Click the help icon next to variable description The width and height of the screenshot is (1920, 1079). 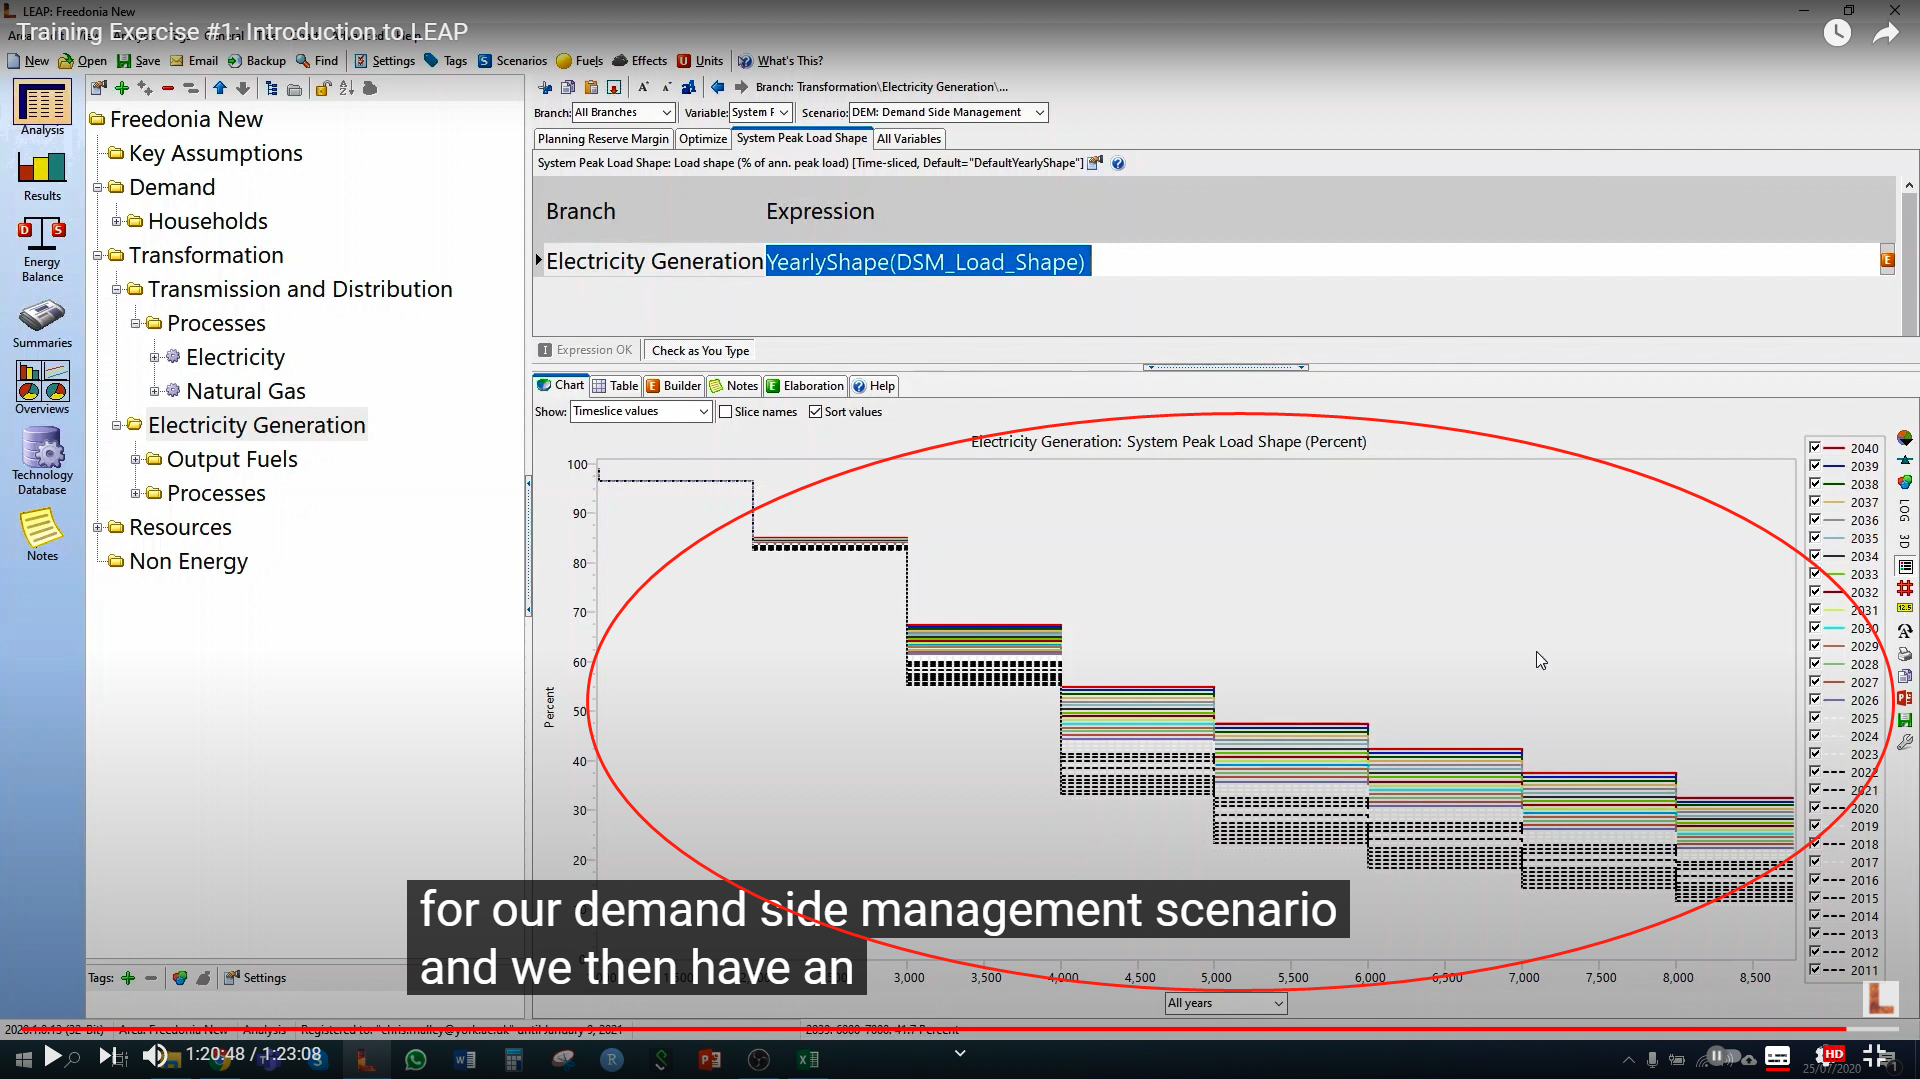coord(1118,163)
